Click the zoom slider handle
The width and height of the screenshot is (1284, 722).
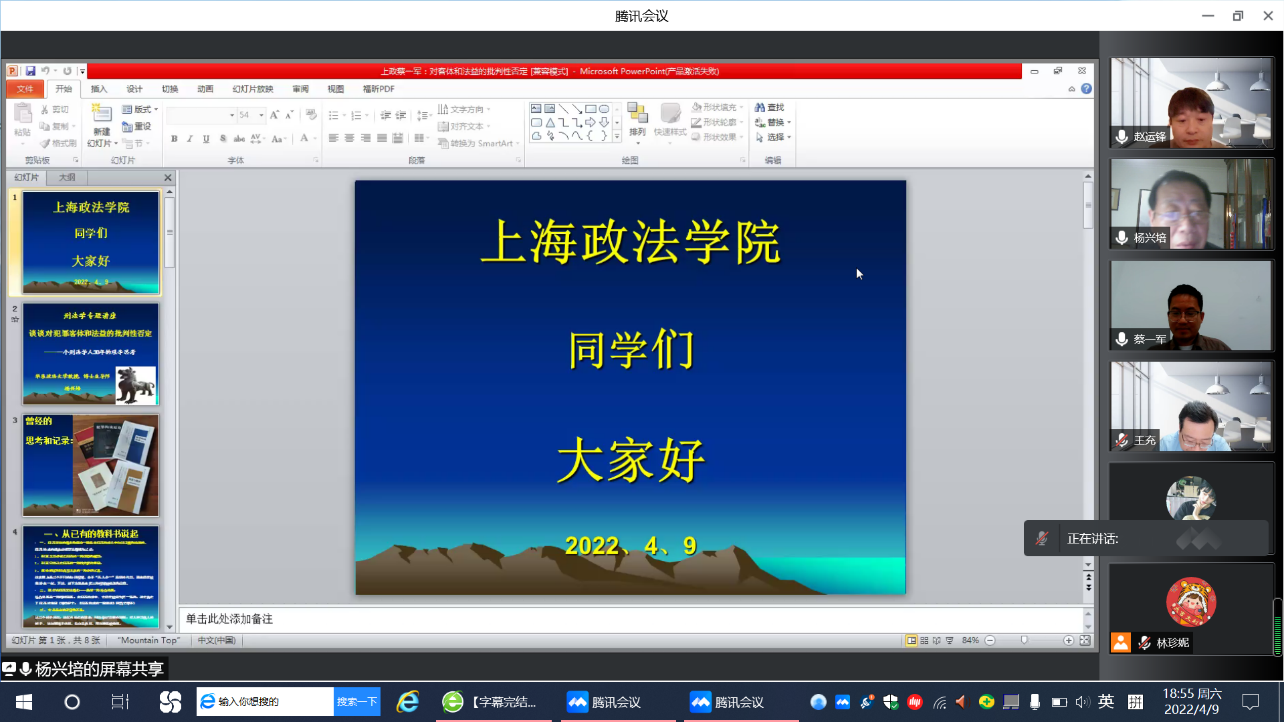1024,640
